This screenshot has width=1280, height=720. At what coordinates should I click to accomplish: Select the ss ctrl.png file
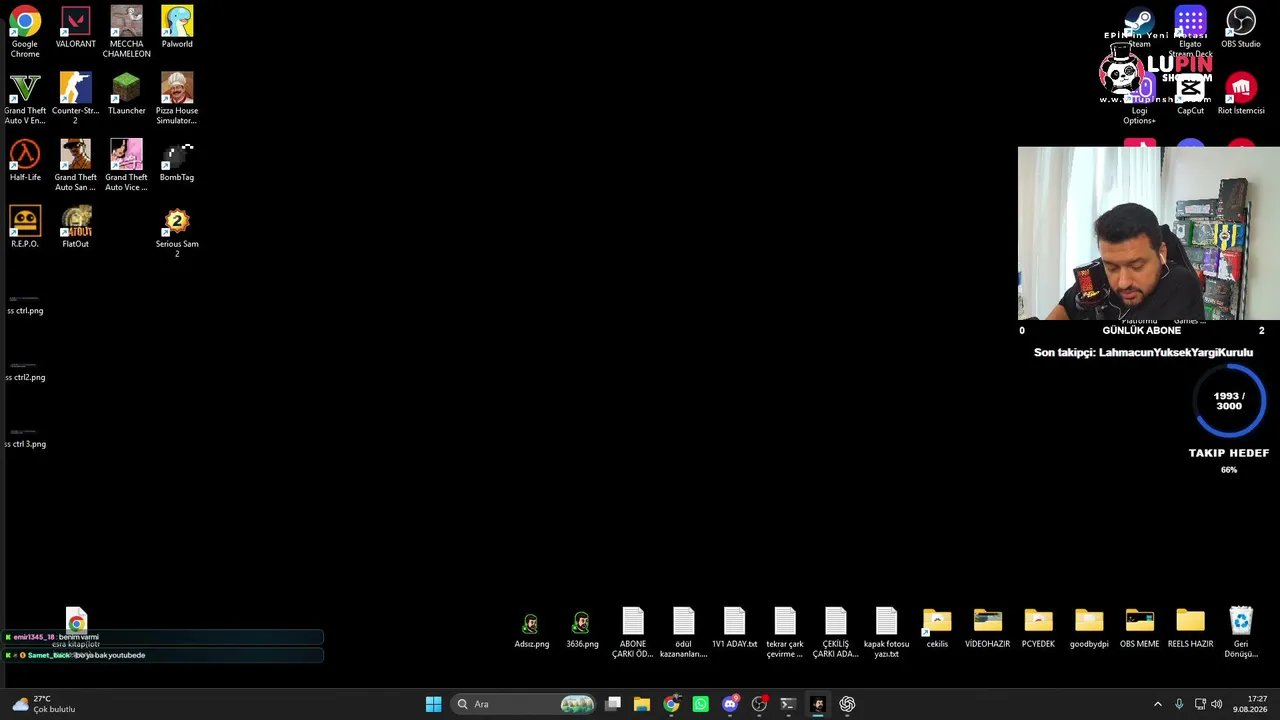pyautogui.click(x=25, y=304)
